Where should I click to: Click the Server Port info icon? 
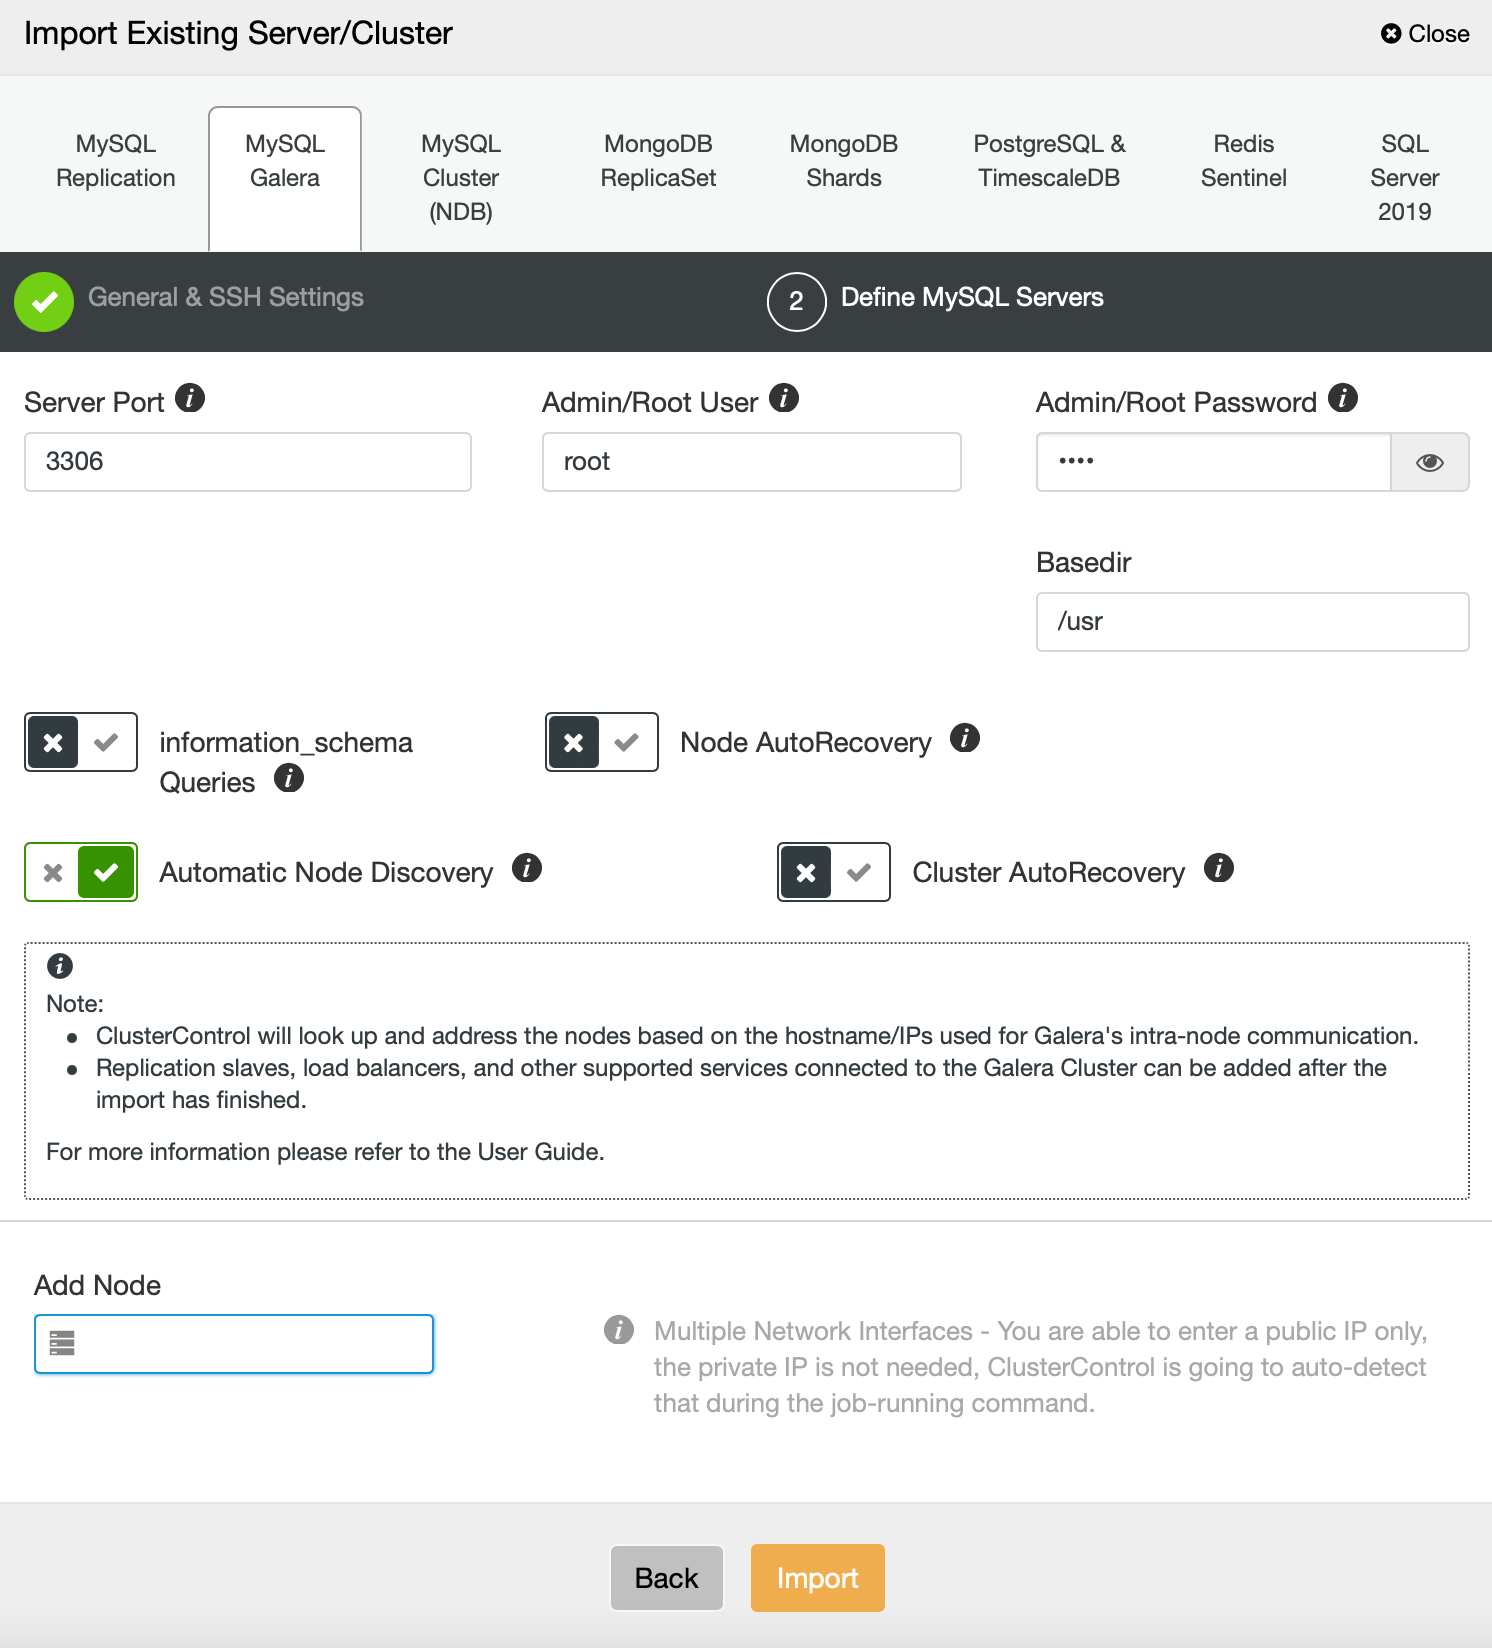(x=190, y=398)
